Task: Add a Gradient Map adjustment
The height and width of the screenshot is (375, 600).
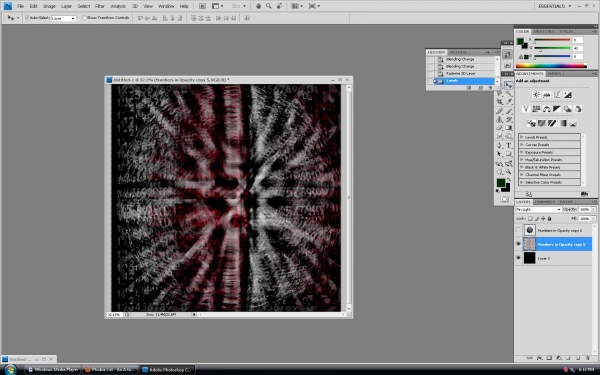Action: click(562, 123)
